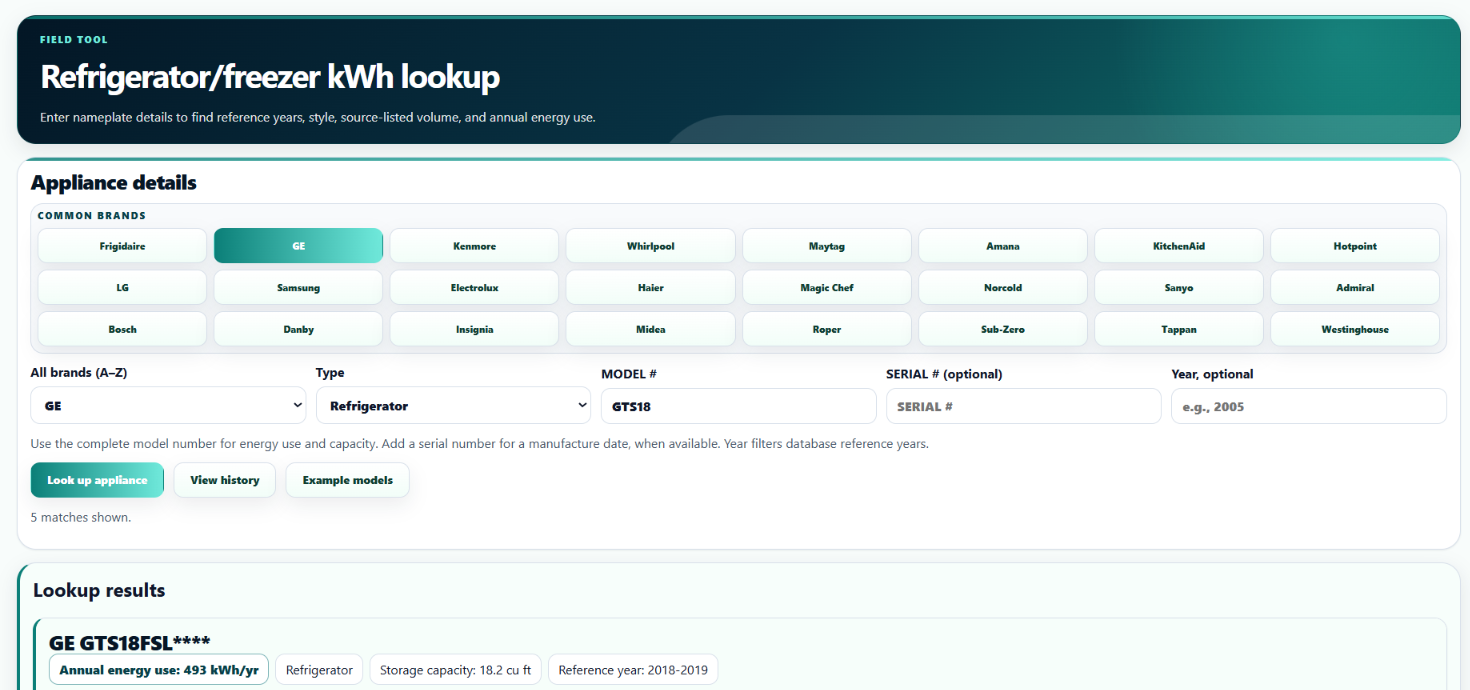This screenshot has width=1470, height=690.
Task: Click the FIELD TOOL label in header
Action: coord(74,40)
